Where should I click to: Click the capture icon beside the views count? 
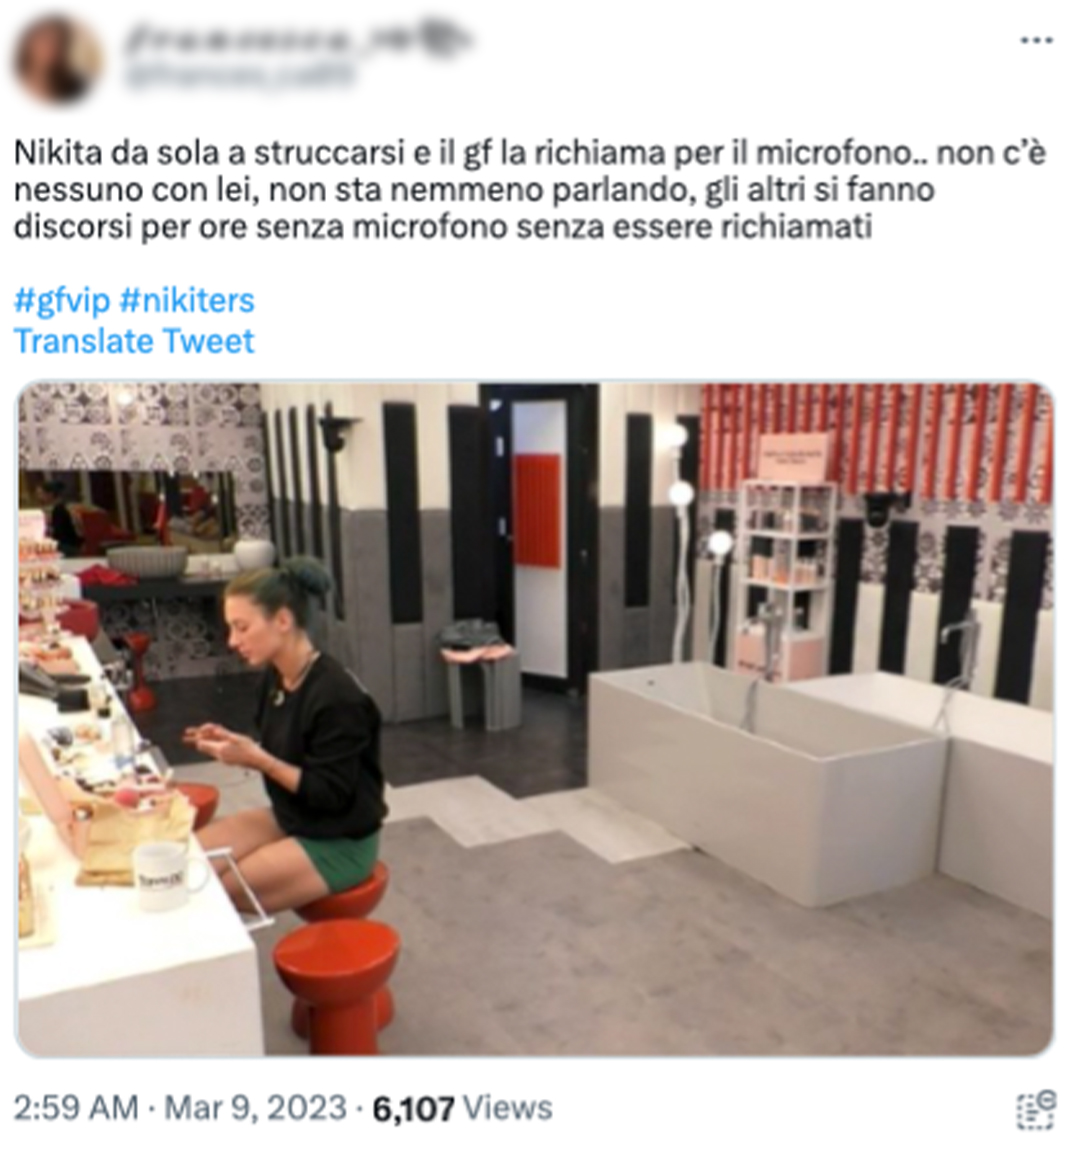[x=1036, y=1109]
